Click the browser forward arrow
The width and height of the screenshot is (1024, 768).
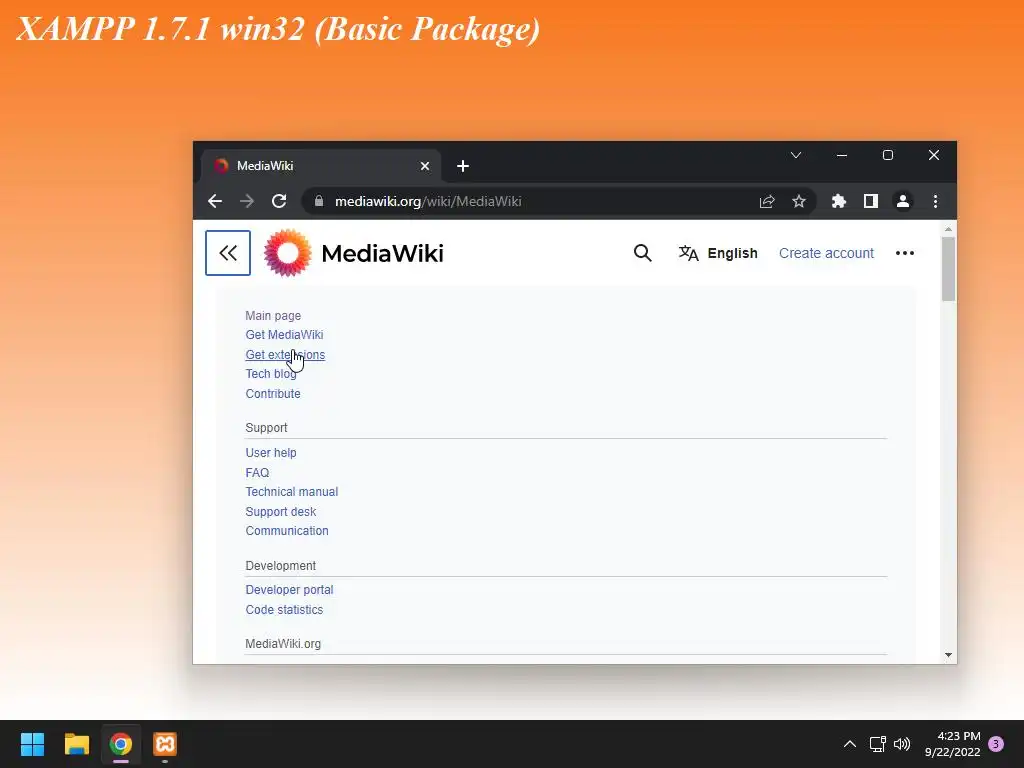coord(247,201)
